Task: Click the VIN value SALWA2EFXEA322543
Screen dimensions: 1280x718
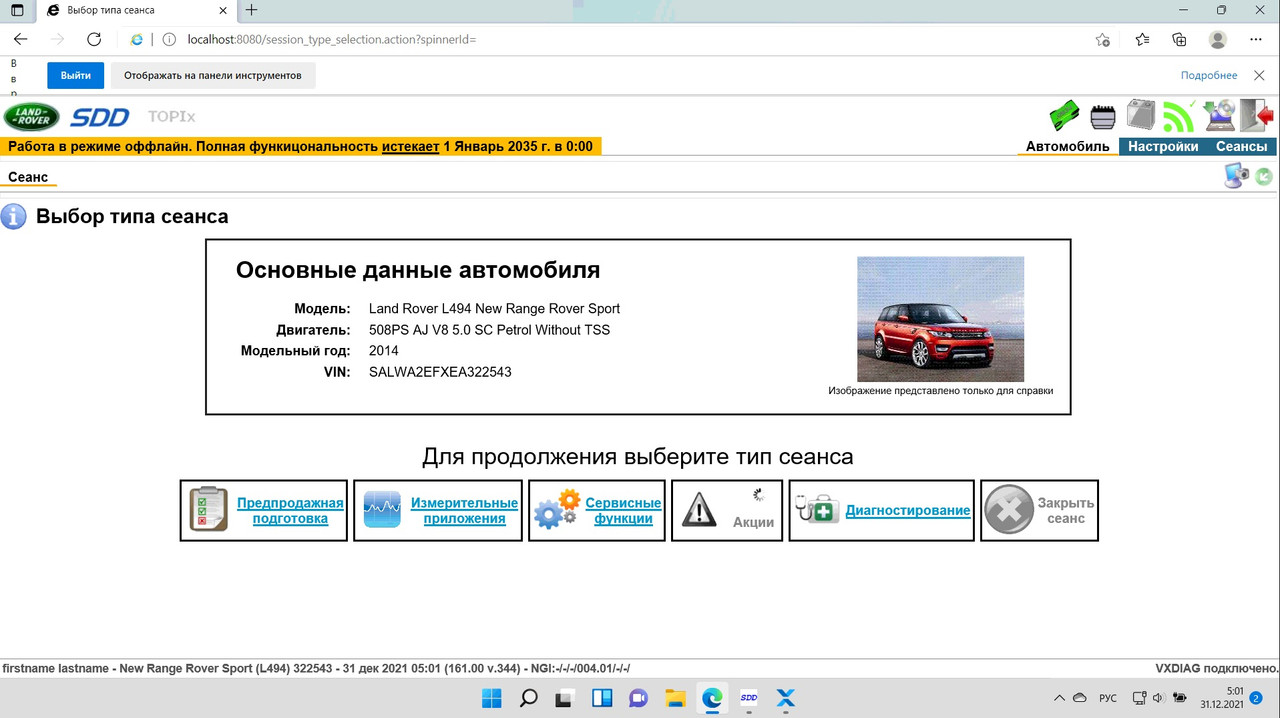Action: (440, 372)
